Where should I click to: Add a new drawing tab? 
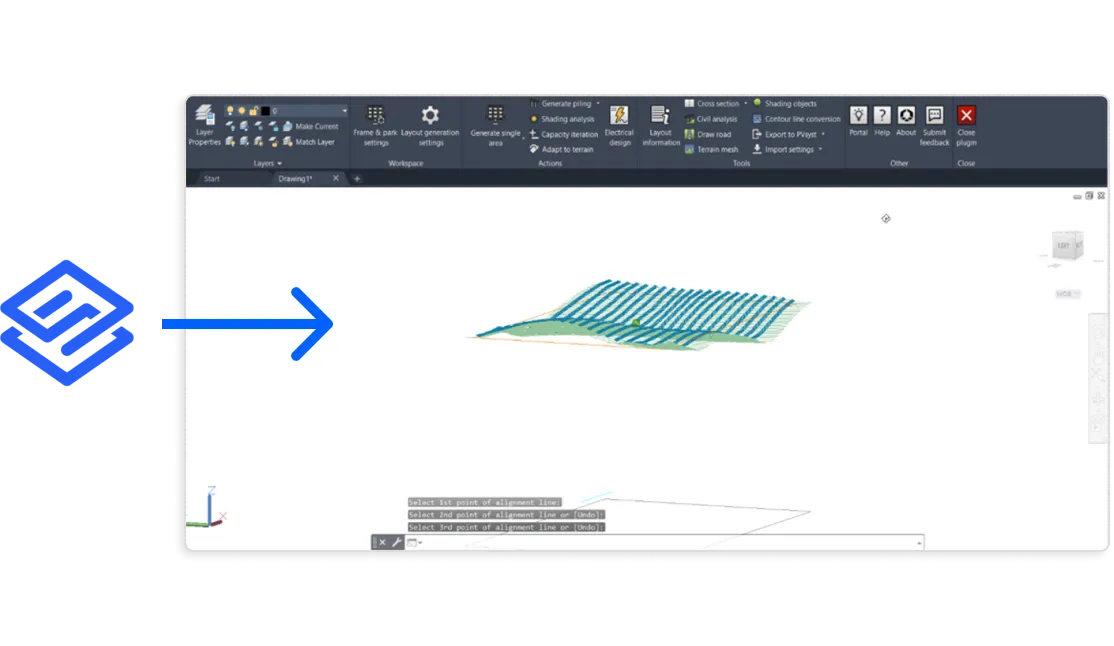(357, 179)
